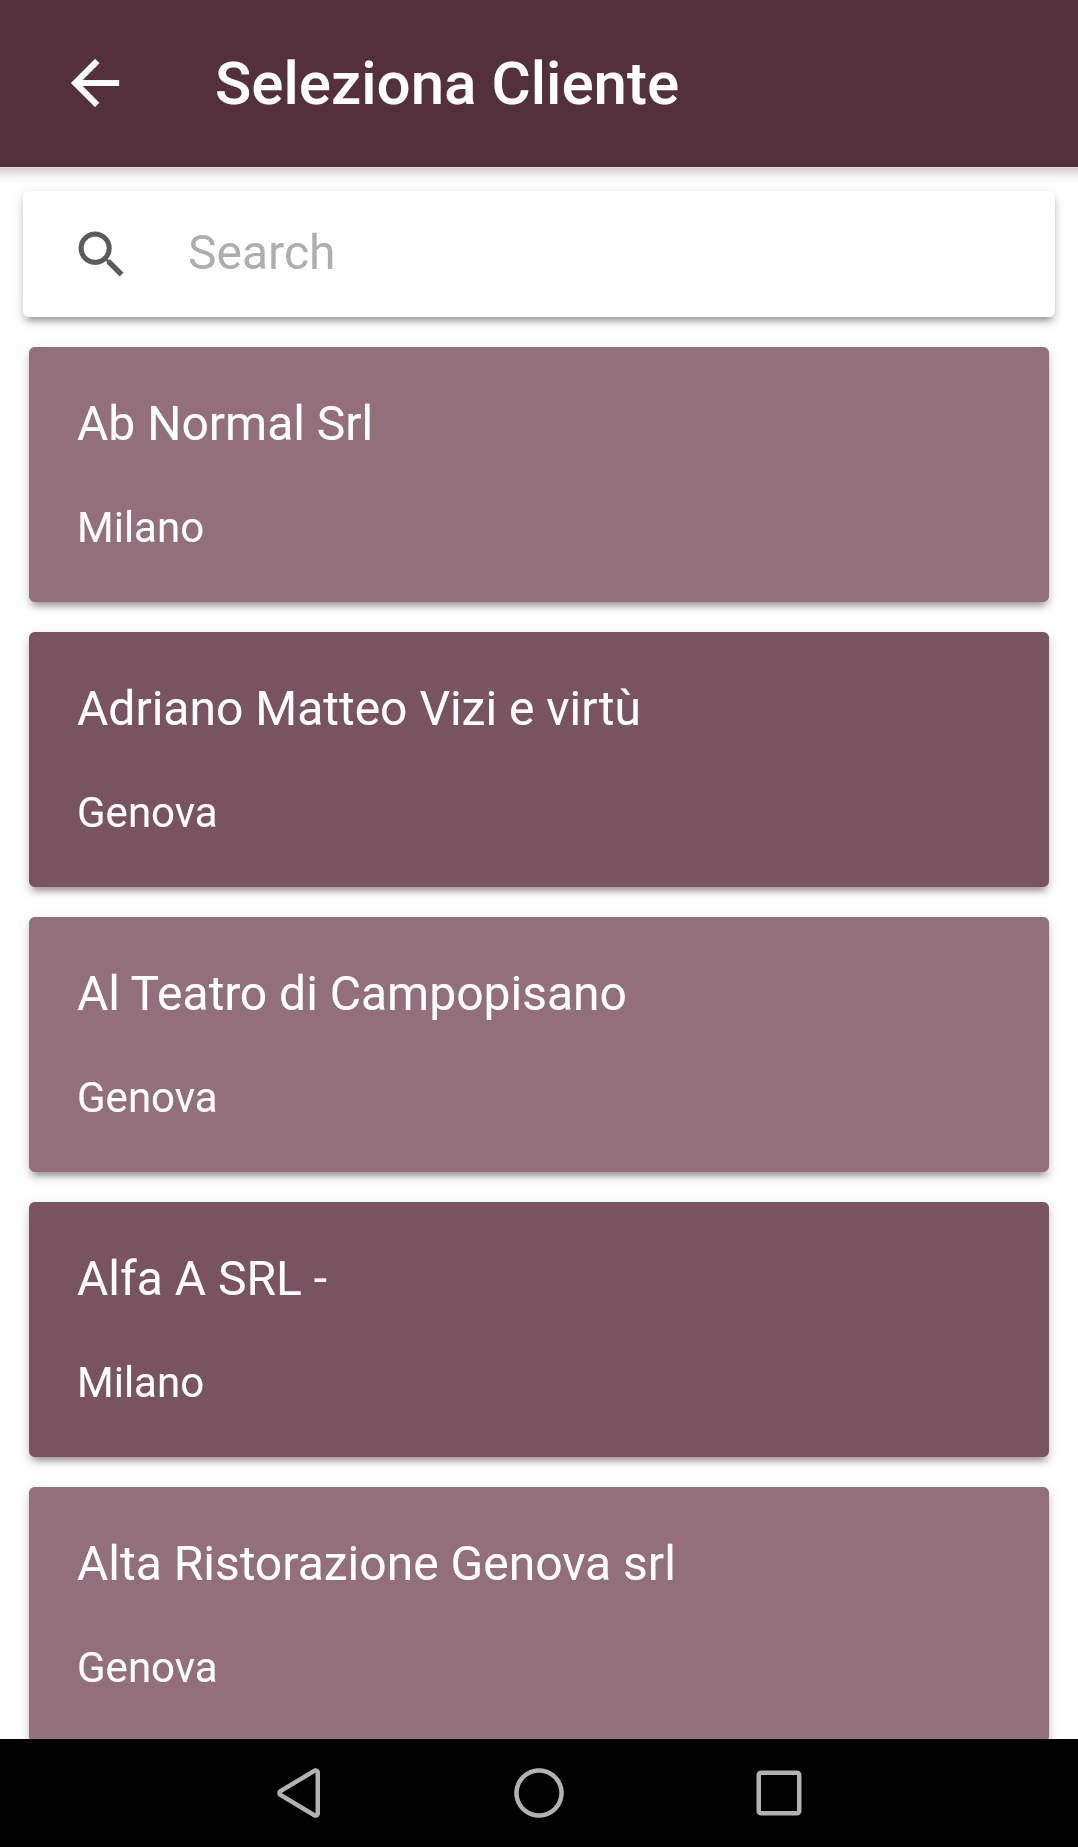Viewport: 1078px width, 1847px height.
Task: Tap Genova beneath Alta Ristorazione Genova srl
Action: click(147, 1668)
